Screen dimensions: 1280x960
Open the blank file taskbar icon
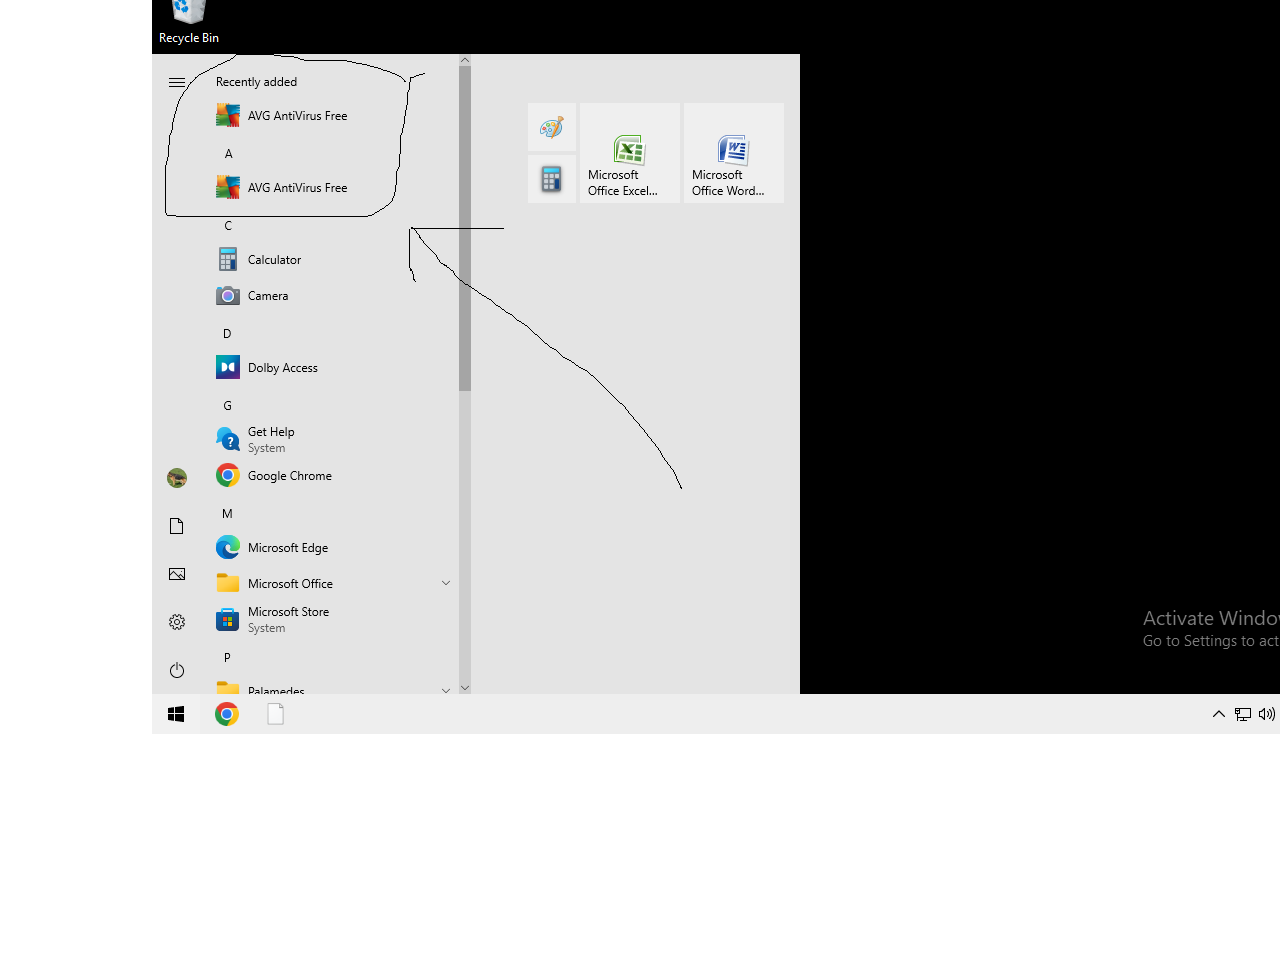[x=276, y=714]
